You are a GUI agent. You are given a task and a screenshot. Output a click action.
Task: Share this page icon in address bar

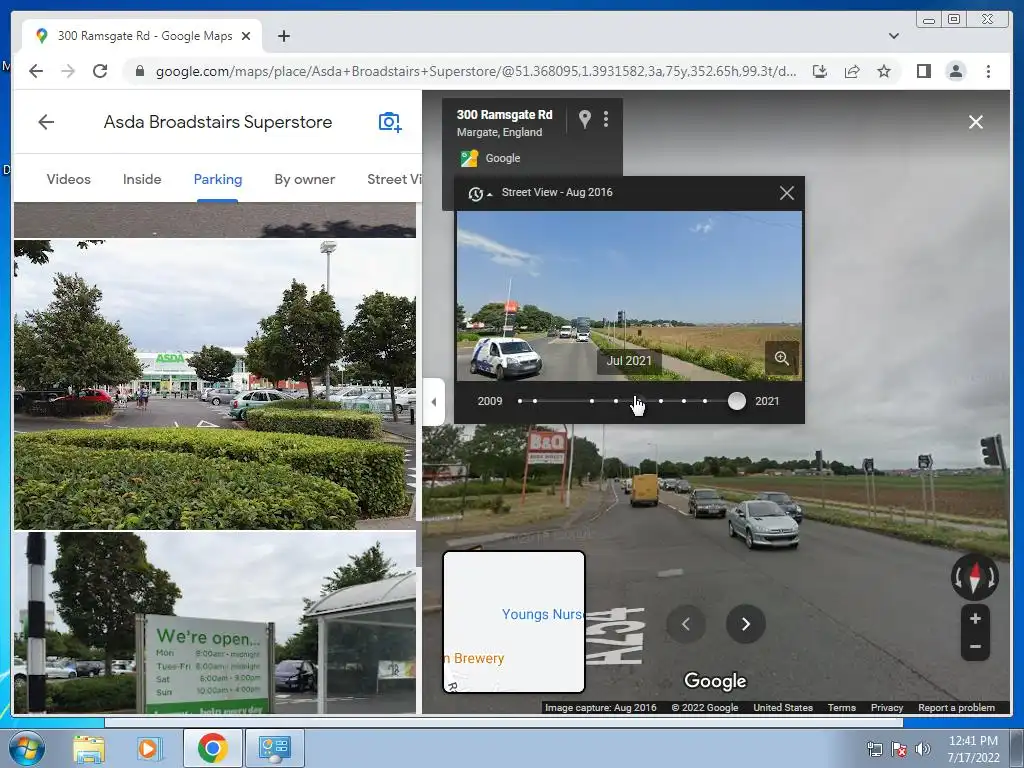click(852, 71)
